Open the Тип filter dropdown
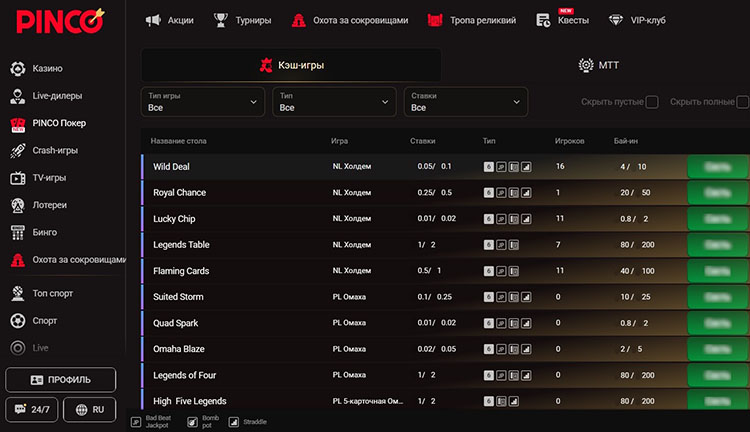 (x=334, y=102)
